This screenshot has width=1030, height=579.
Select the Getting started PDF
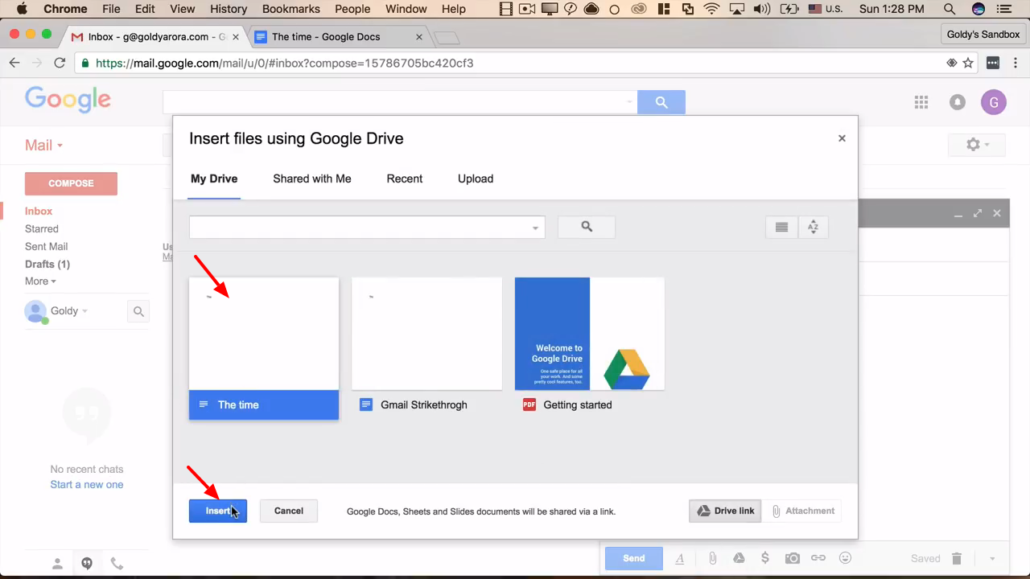click(x=589, y=348)
